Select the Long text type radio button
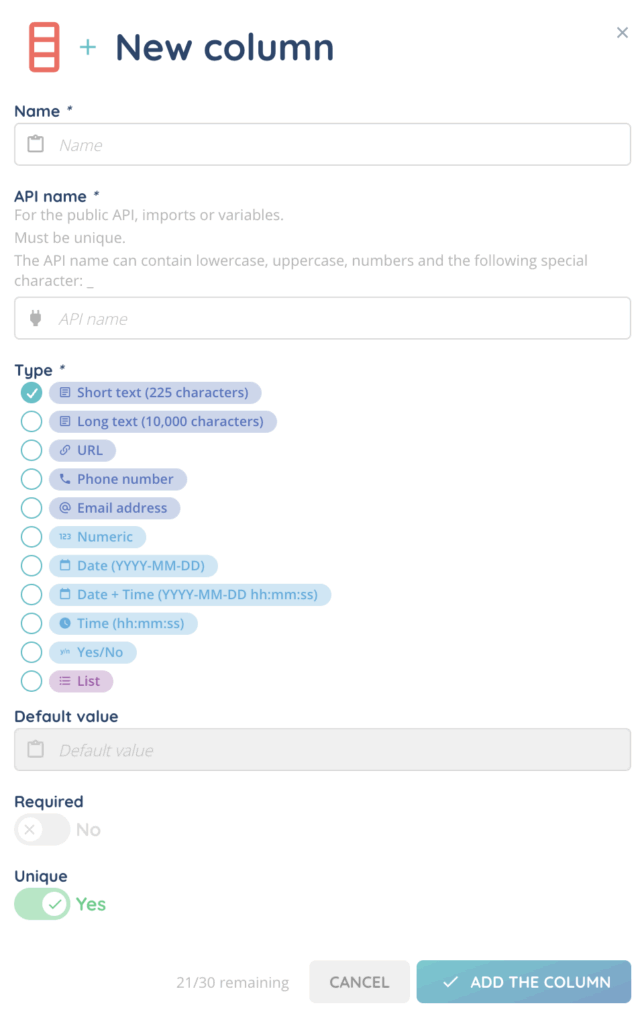644x1024 pixels. [x=31, y=422]
